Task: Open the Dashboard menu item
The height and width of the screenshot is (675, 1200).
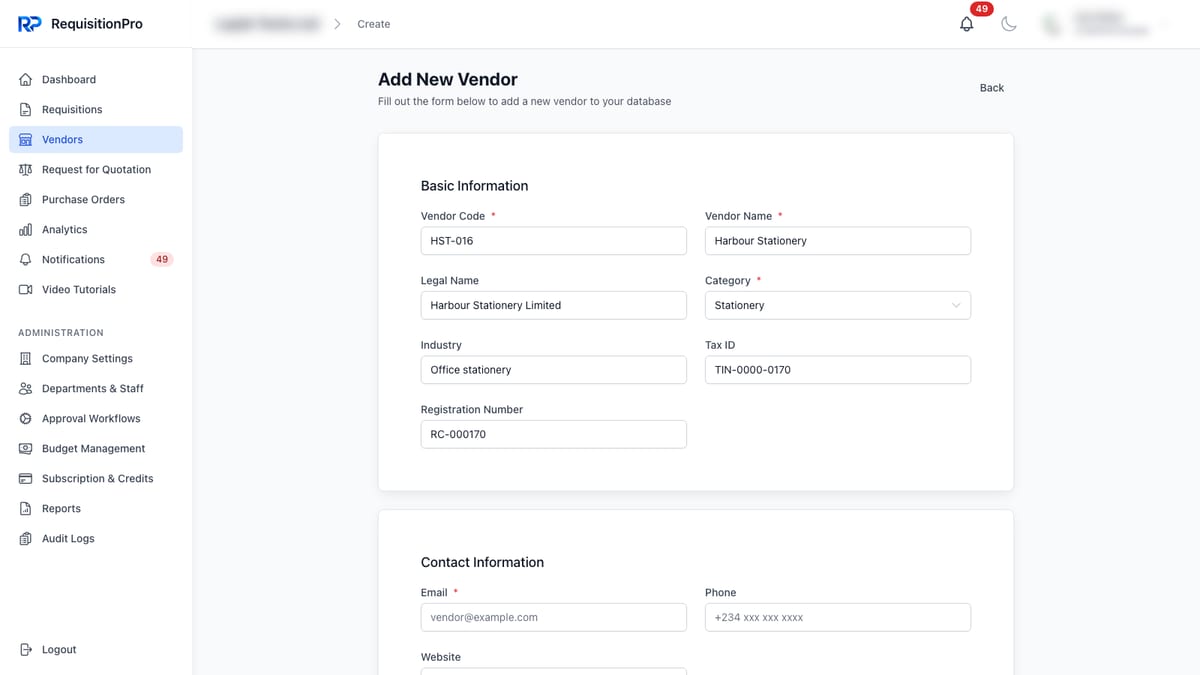Action: point(96,80)
